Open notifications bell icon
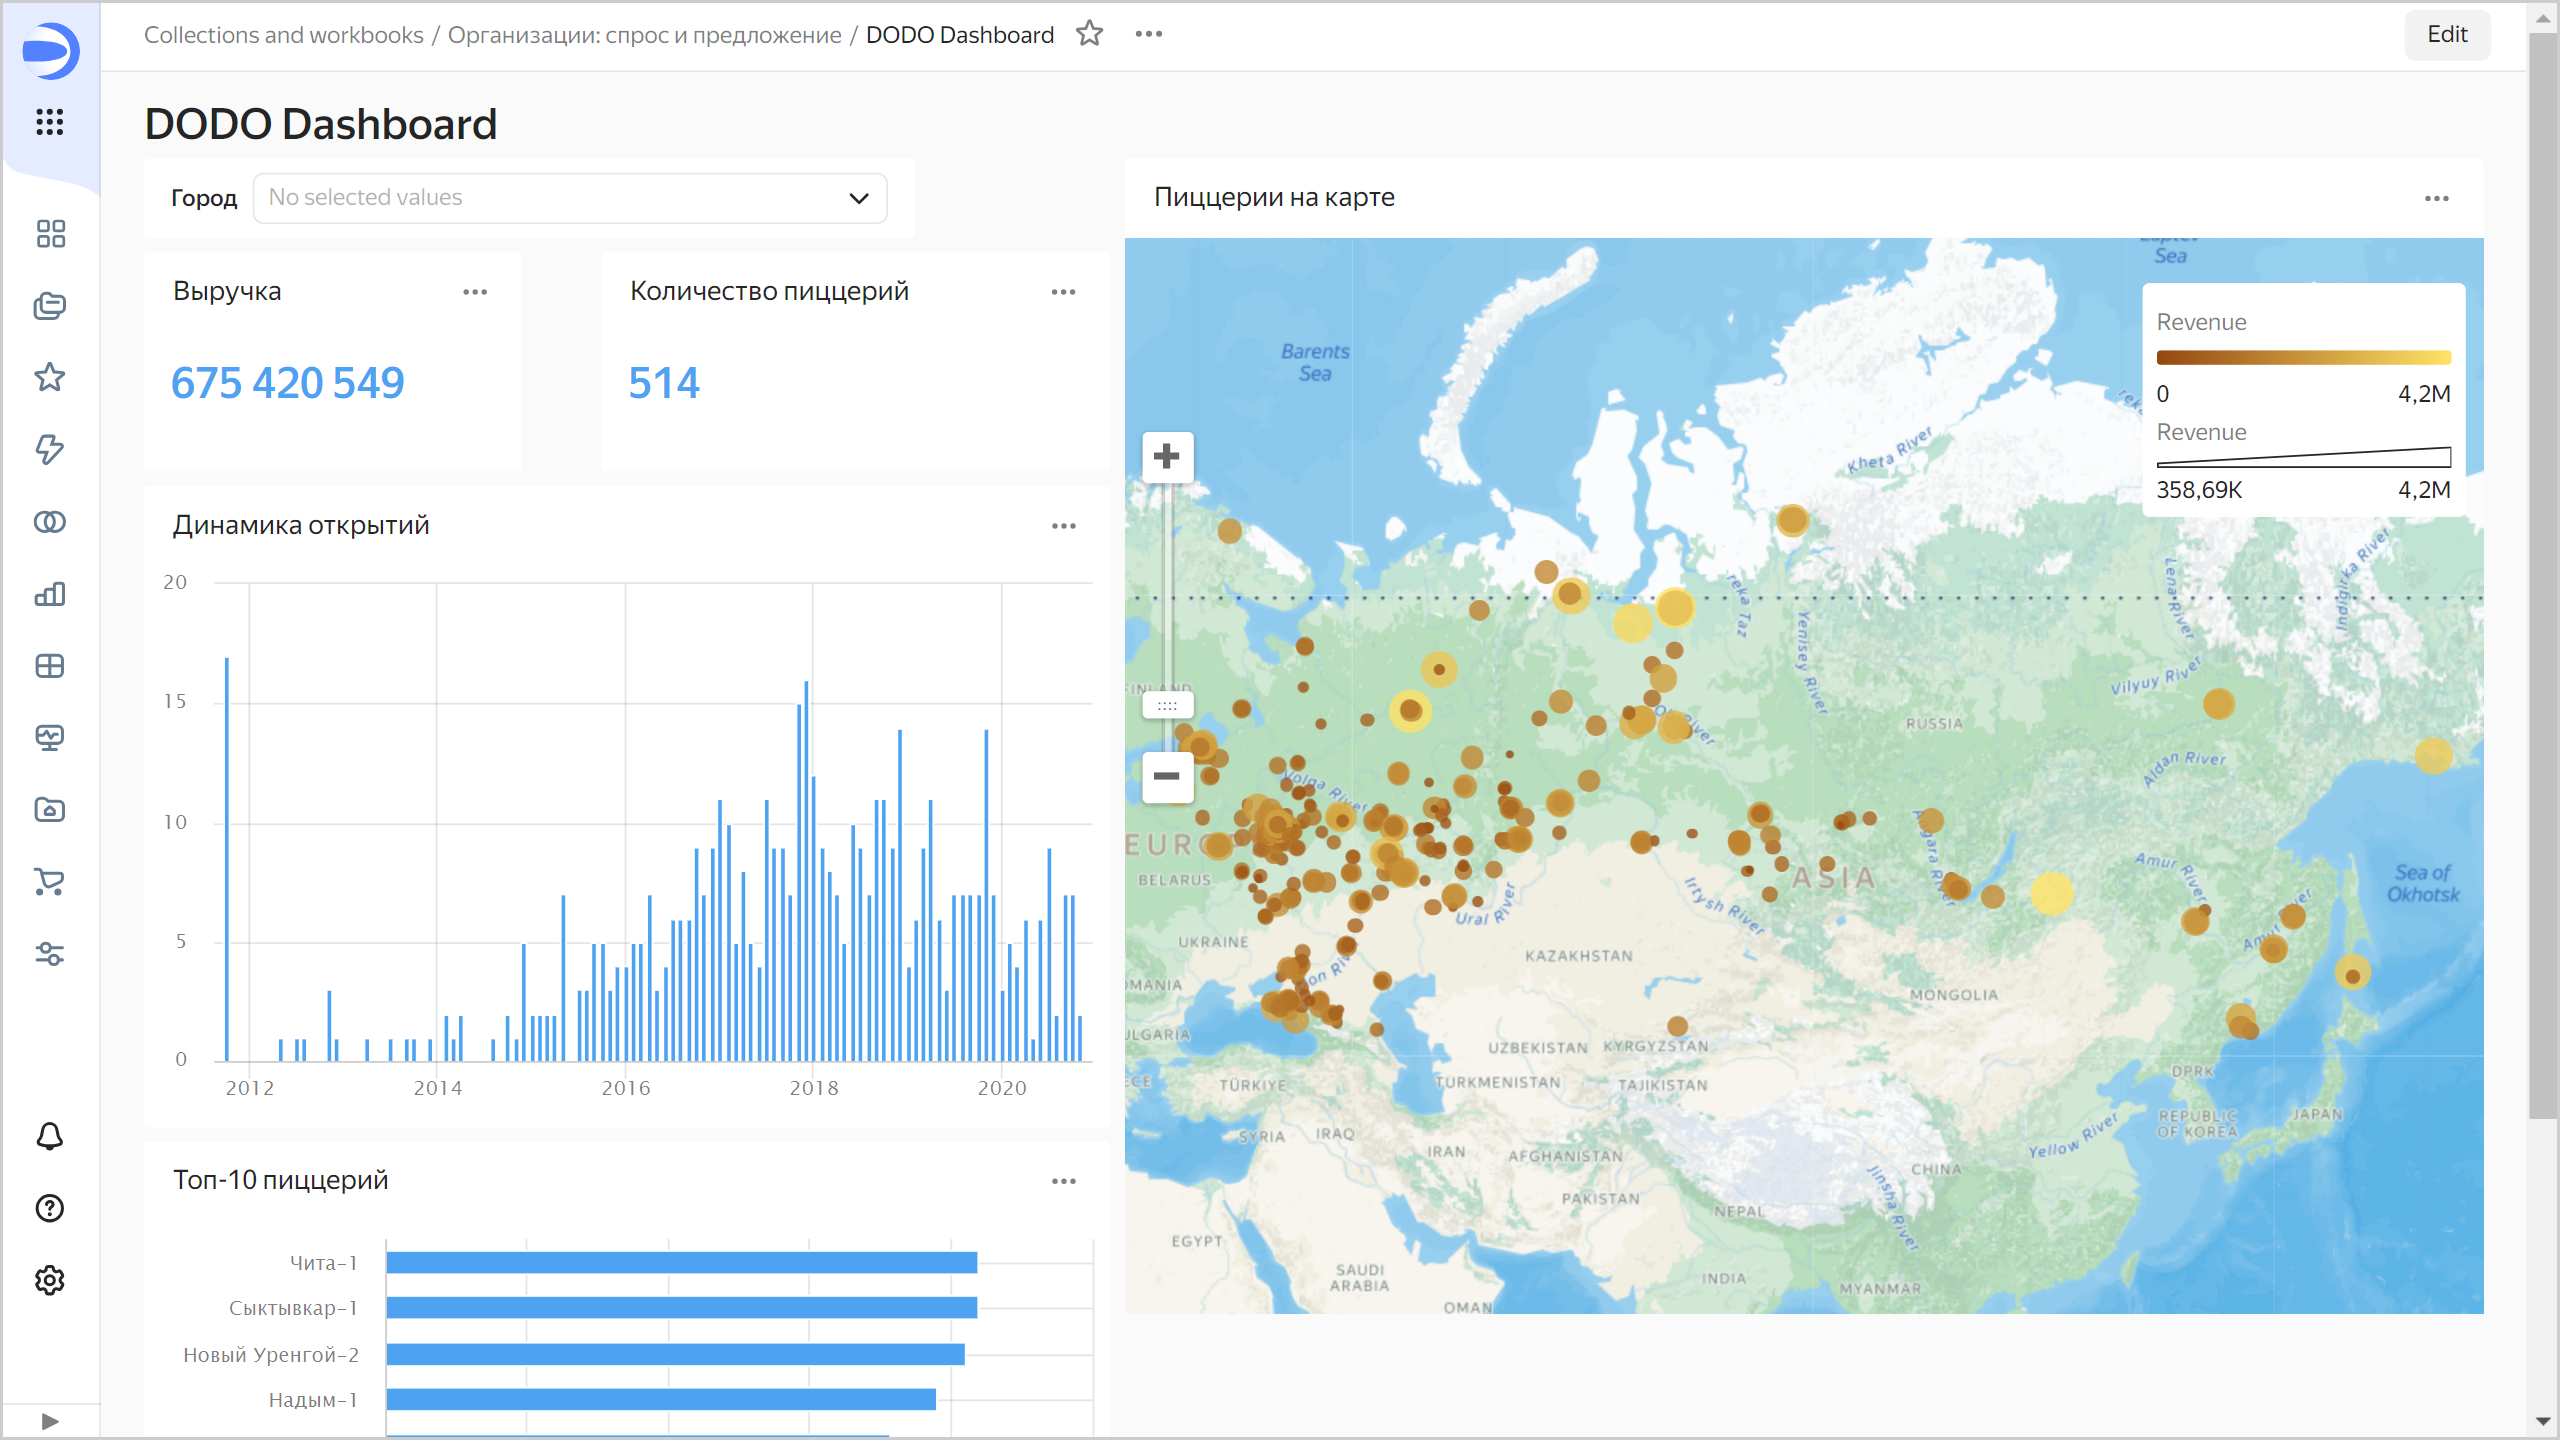 pos(50,1136)
